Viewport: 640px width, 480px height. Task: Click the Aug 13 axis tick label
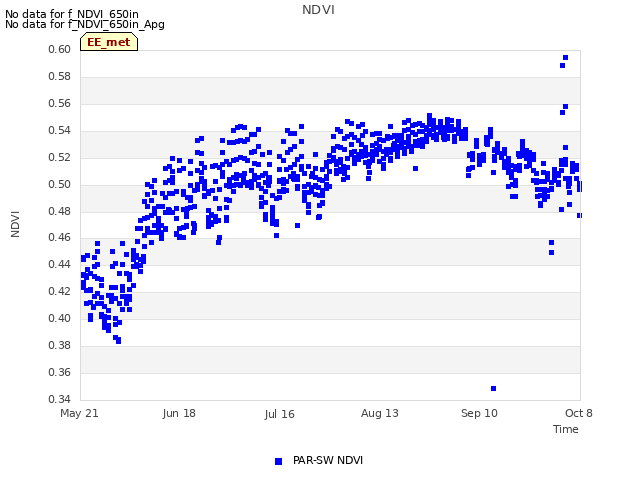pos(380,413)
